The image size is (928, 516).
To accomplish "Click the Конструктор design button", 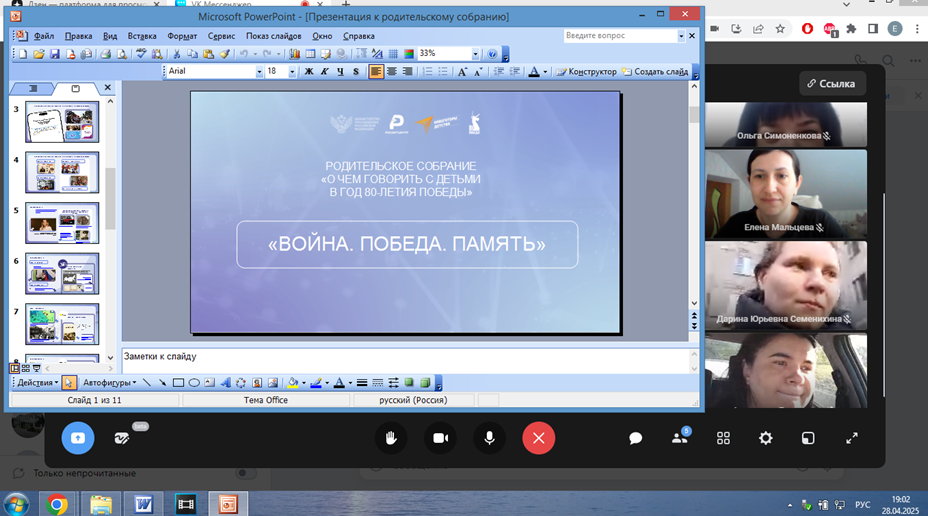I will click(587, 72).
